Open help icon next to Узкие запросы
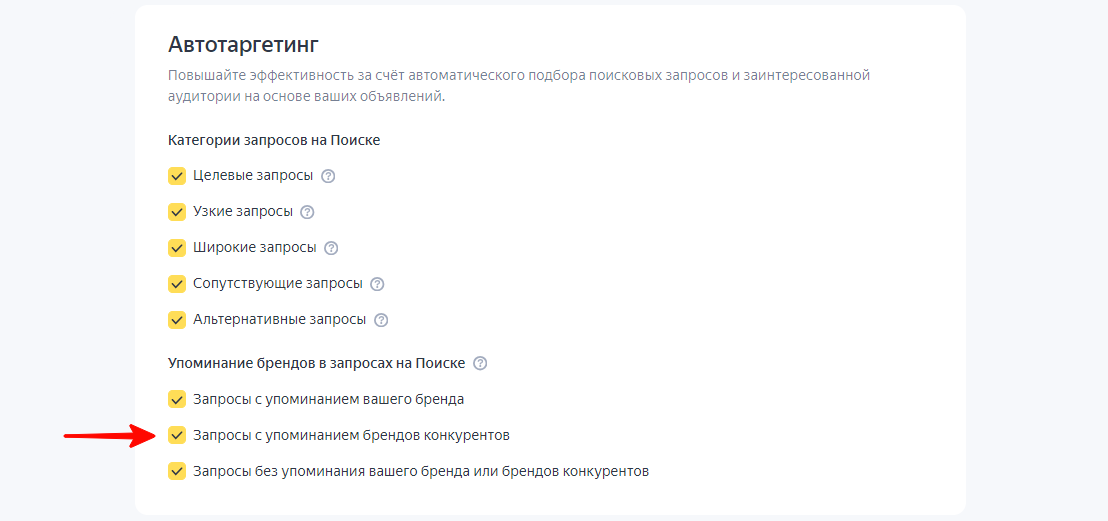This screenshot has height=521, width=1108. (x=307, y=212)
